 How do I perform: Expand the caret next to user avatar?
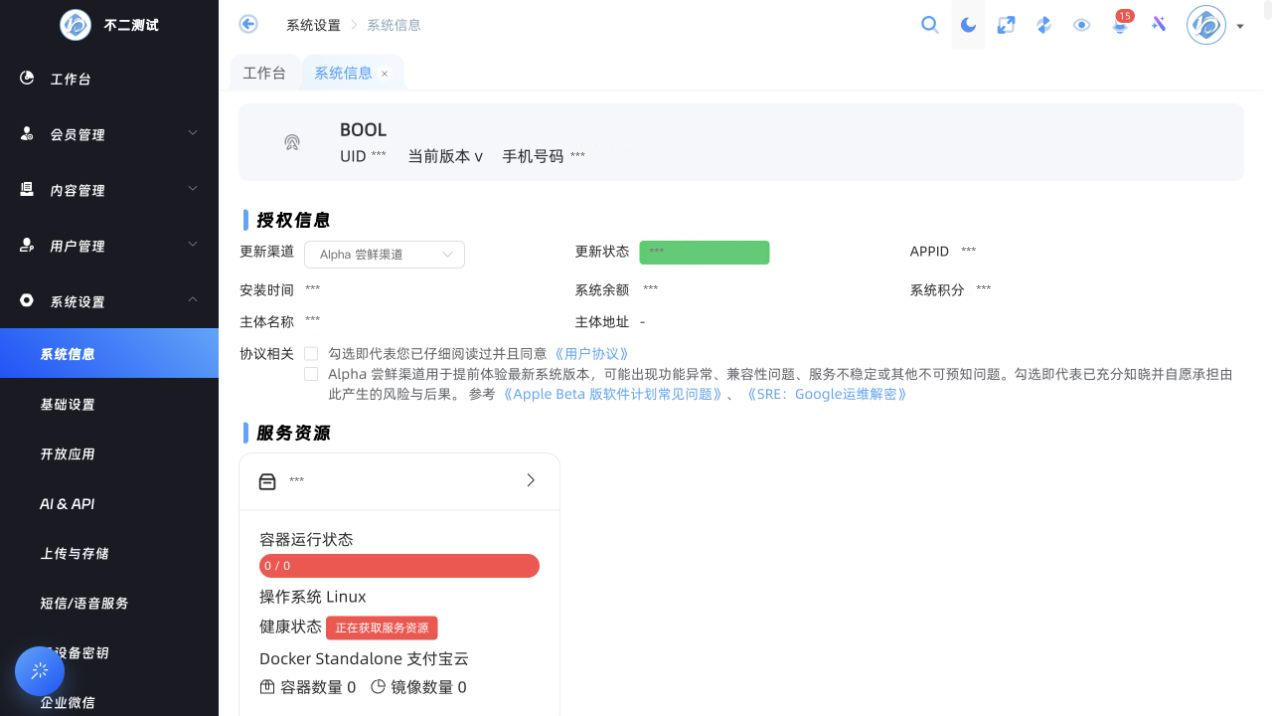1240,26
